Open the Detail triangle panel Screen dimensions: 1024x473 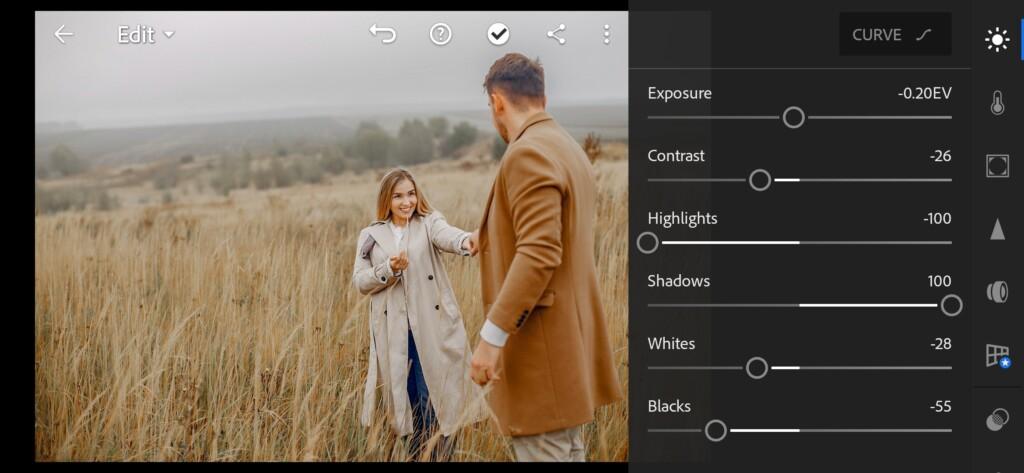pyautogui.click(x=997, y=229)
